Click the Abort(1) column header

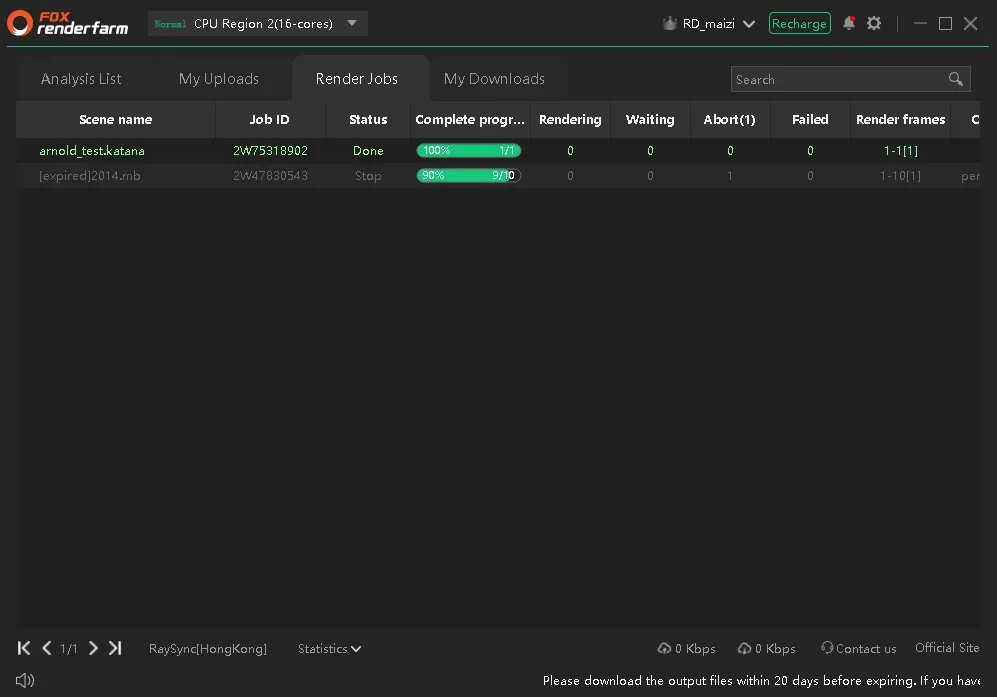pyautogui.click(x=730, y=120)
